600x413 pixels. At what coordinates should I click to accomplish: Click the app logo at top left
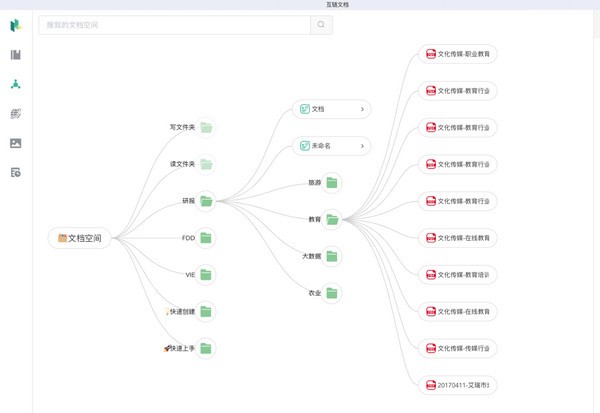click(x=16, y=25)
